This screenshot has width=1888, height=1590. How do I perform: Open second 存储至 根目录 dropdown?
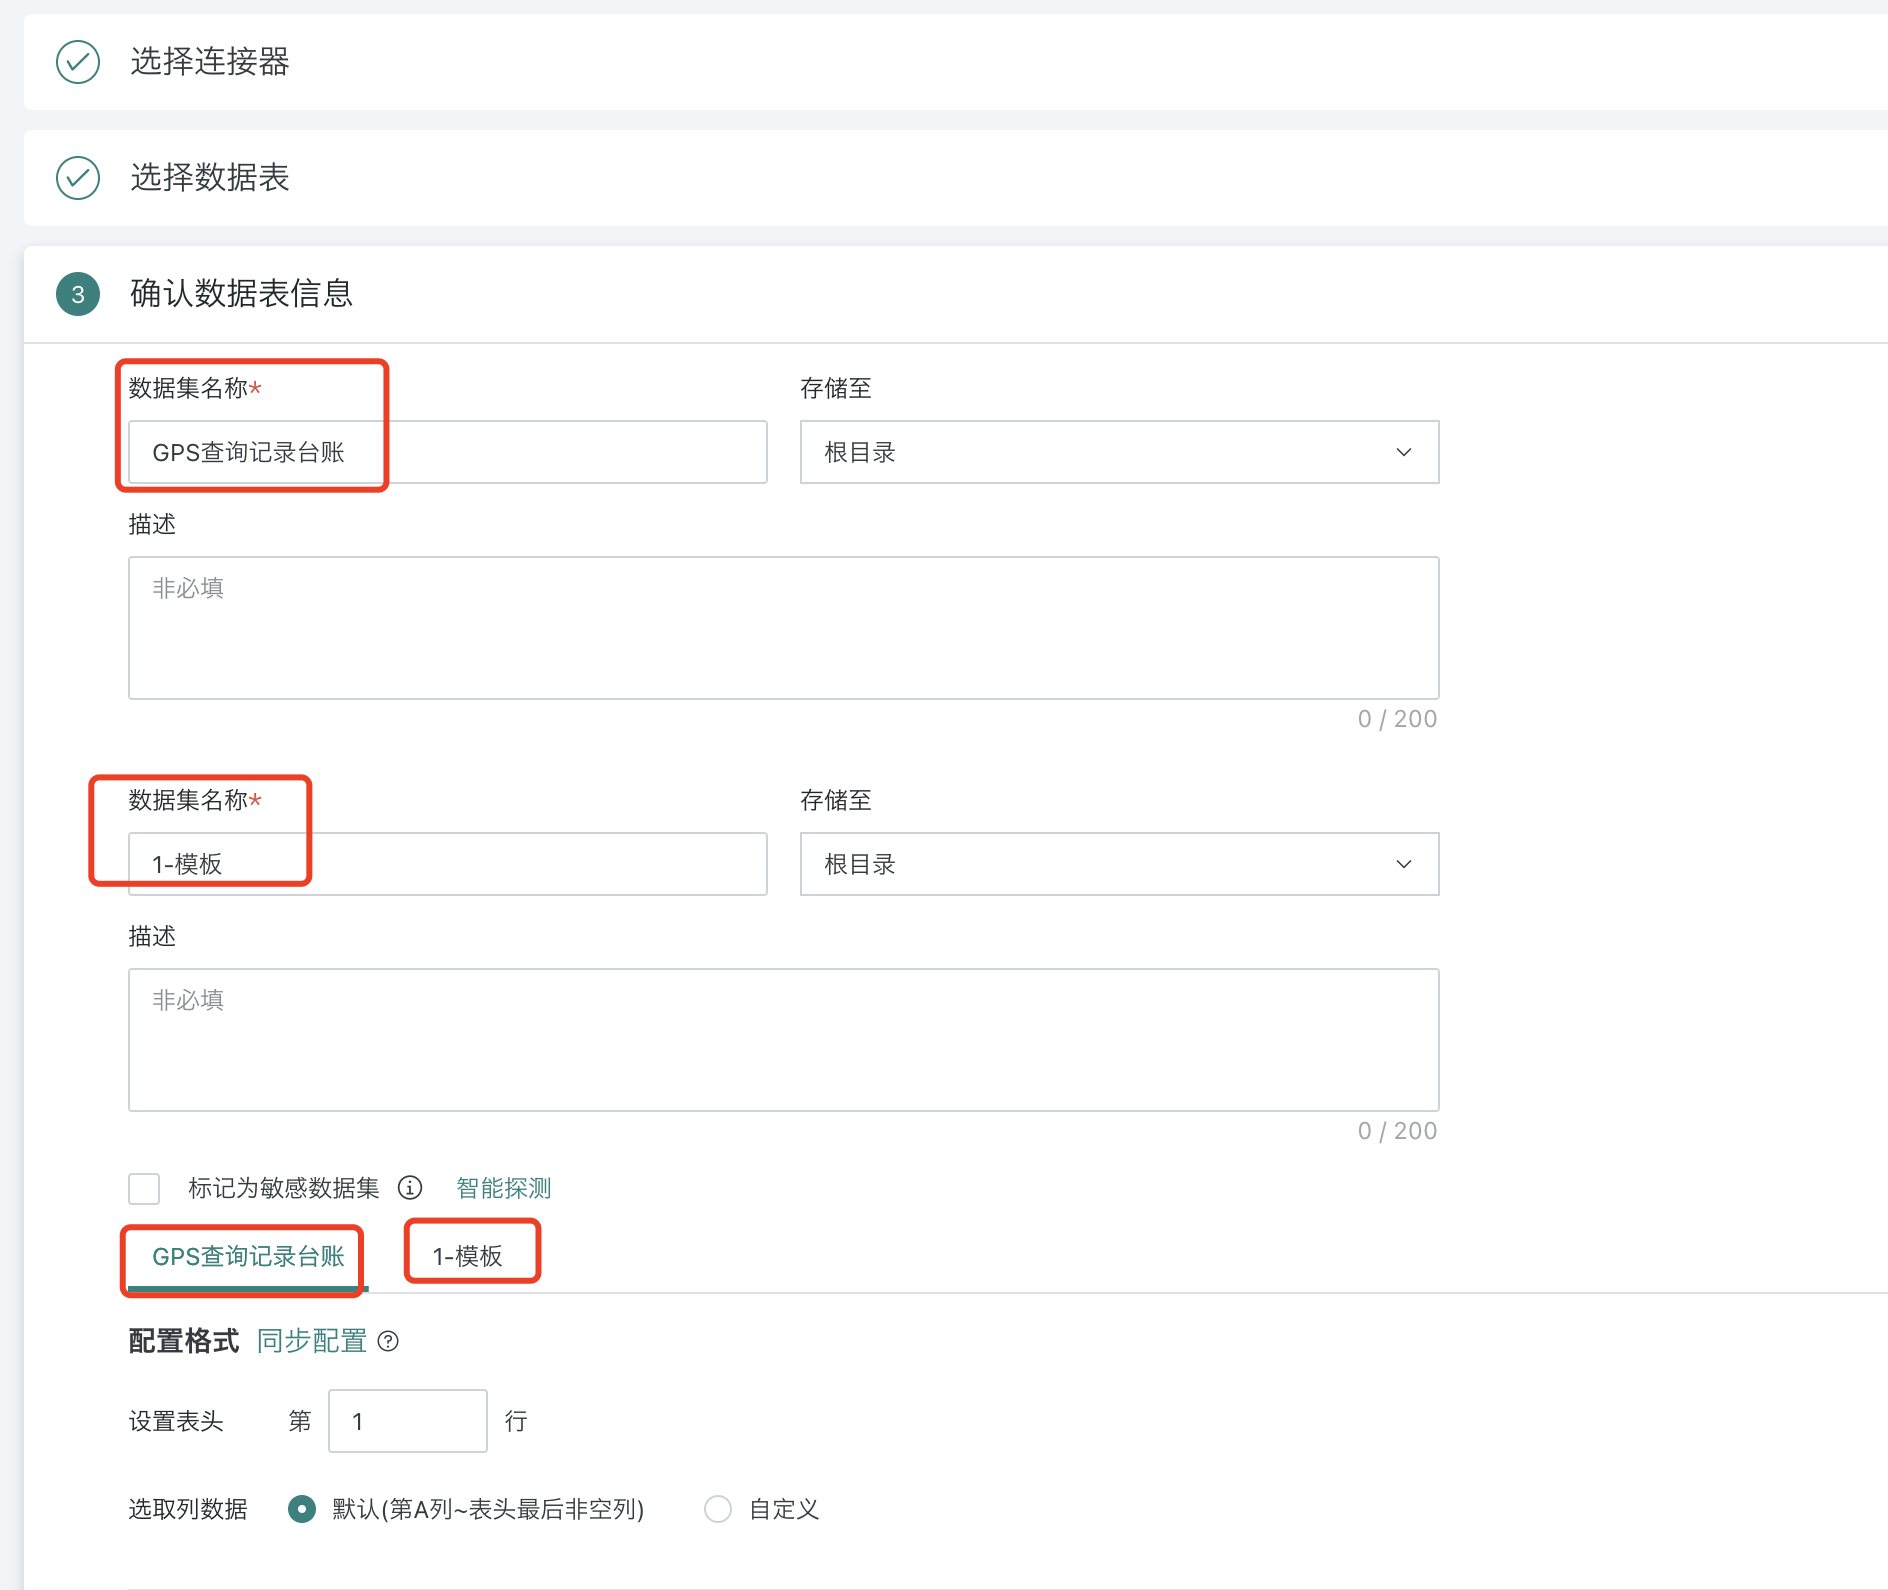1118,864
